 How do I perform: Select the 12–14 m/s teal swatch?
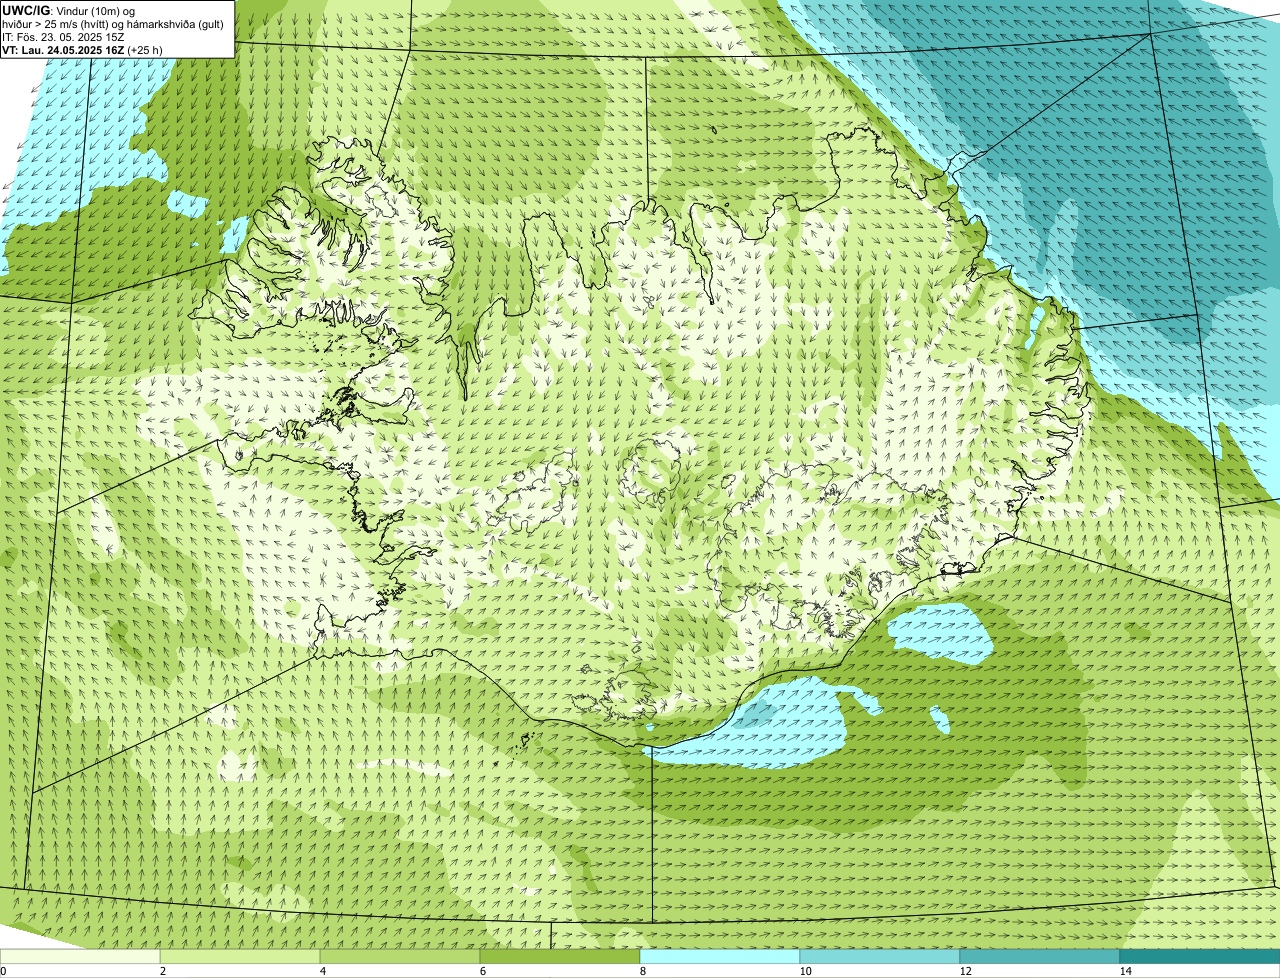(1040, 956)
